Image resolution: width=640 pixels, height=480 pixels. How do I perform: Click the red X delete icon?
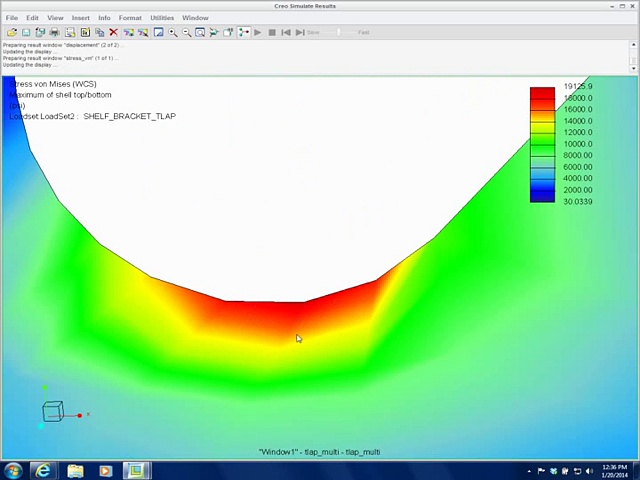click(113, 32)
